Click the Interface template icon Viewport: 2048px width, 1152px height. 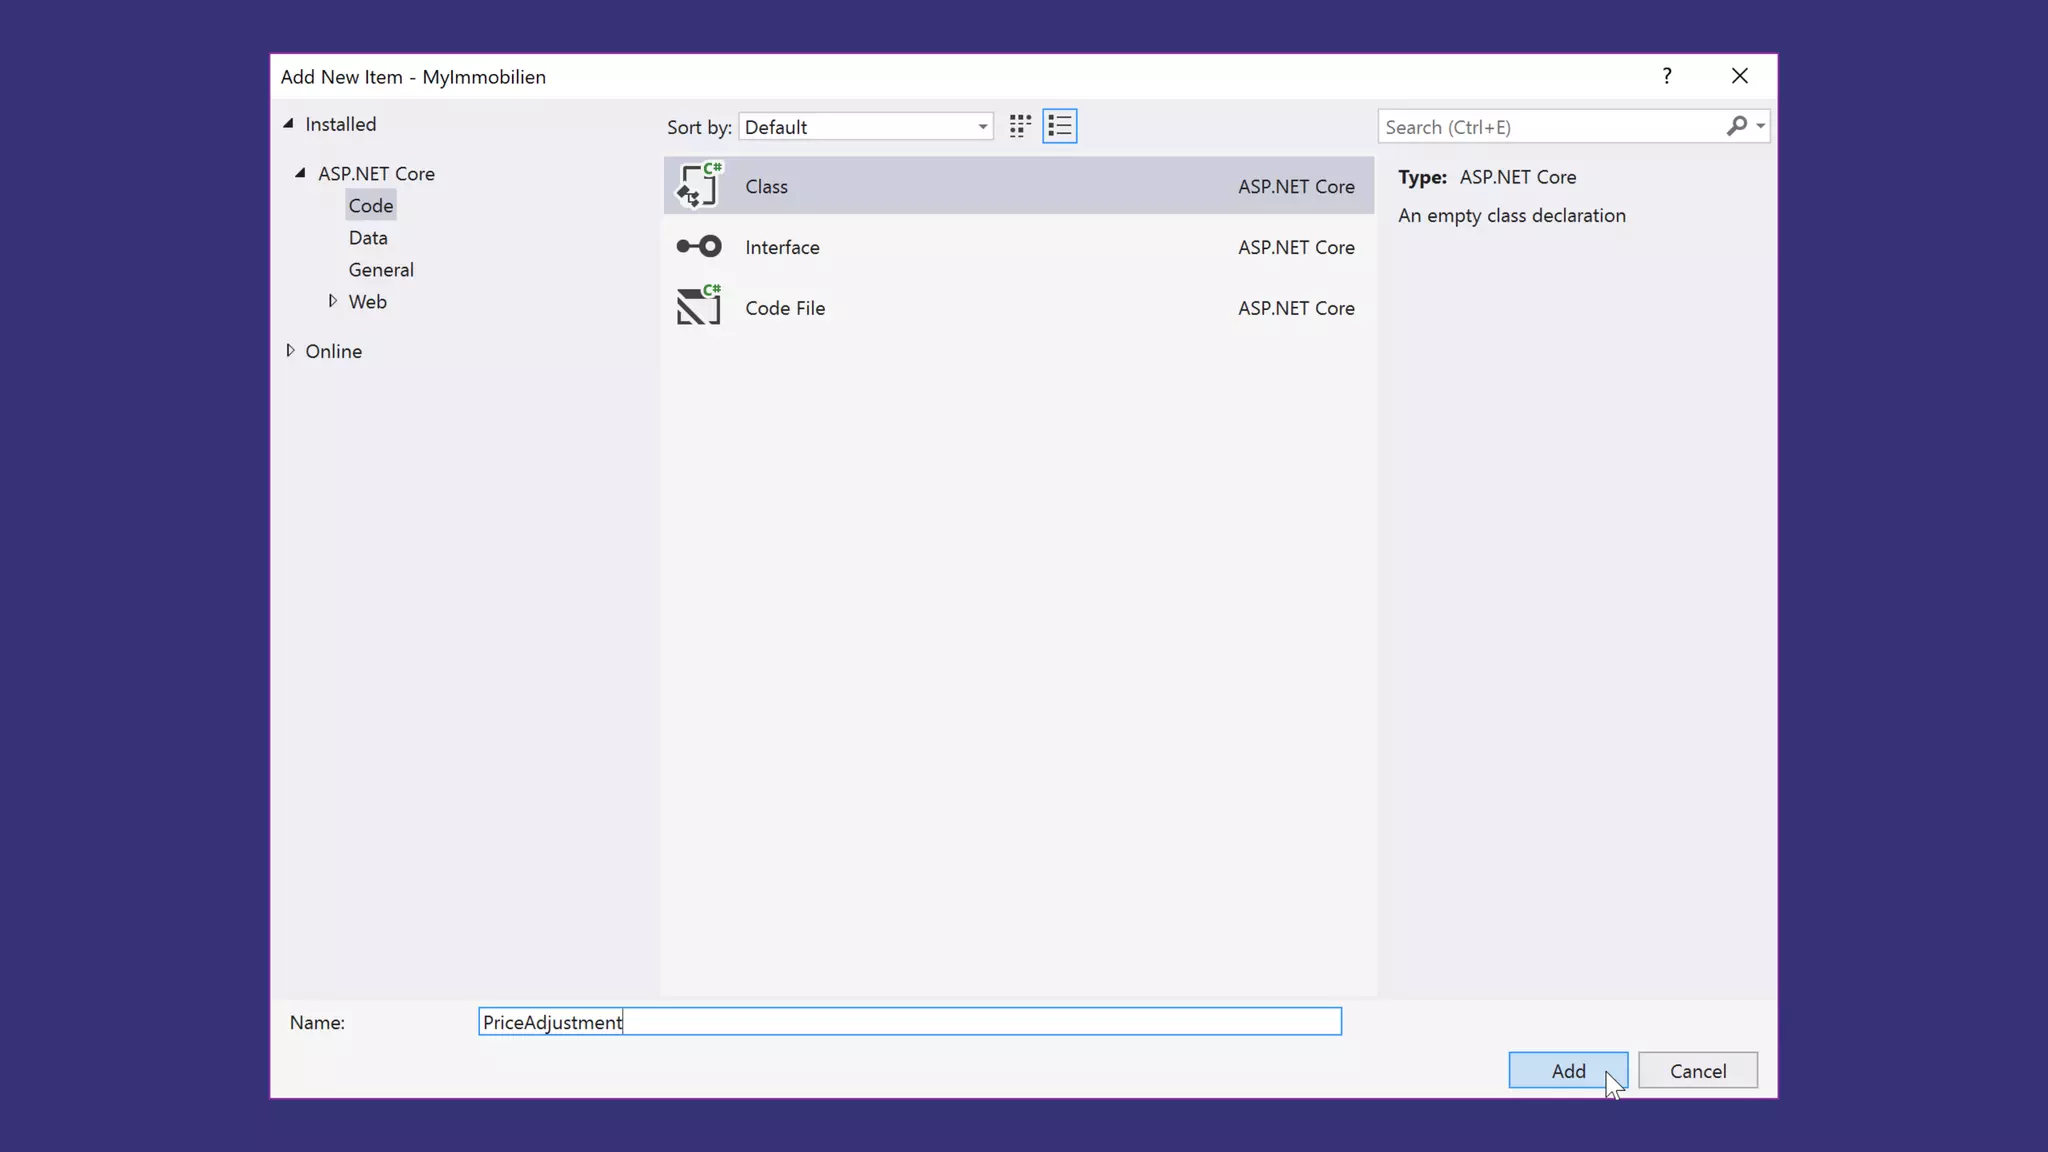coord(698,247)
